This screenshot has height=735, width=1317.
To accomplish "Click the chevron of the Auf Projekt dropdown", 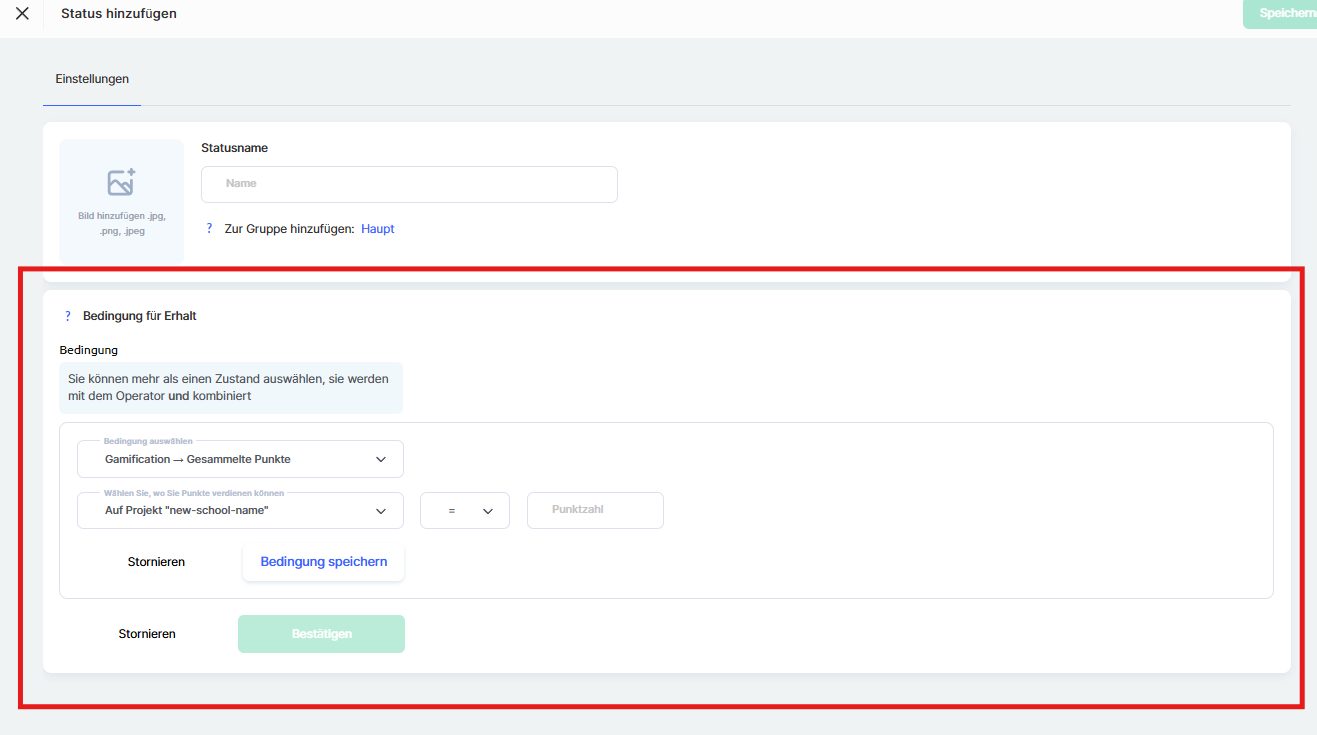I will coord(381,511).
